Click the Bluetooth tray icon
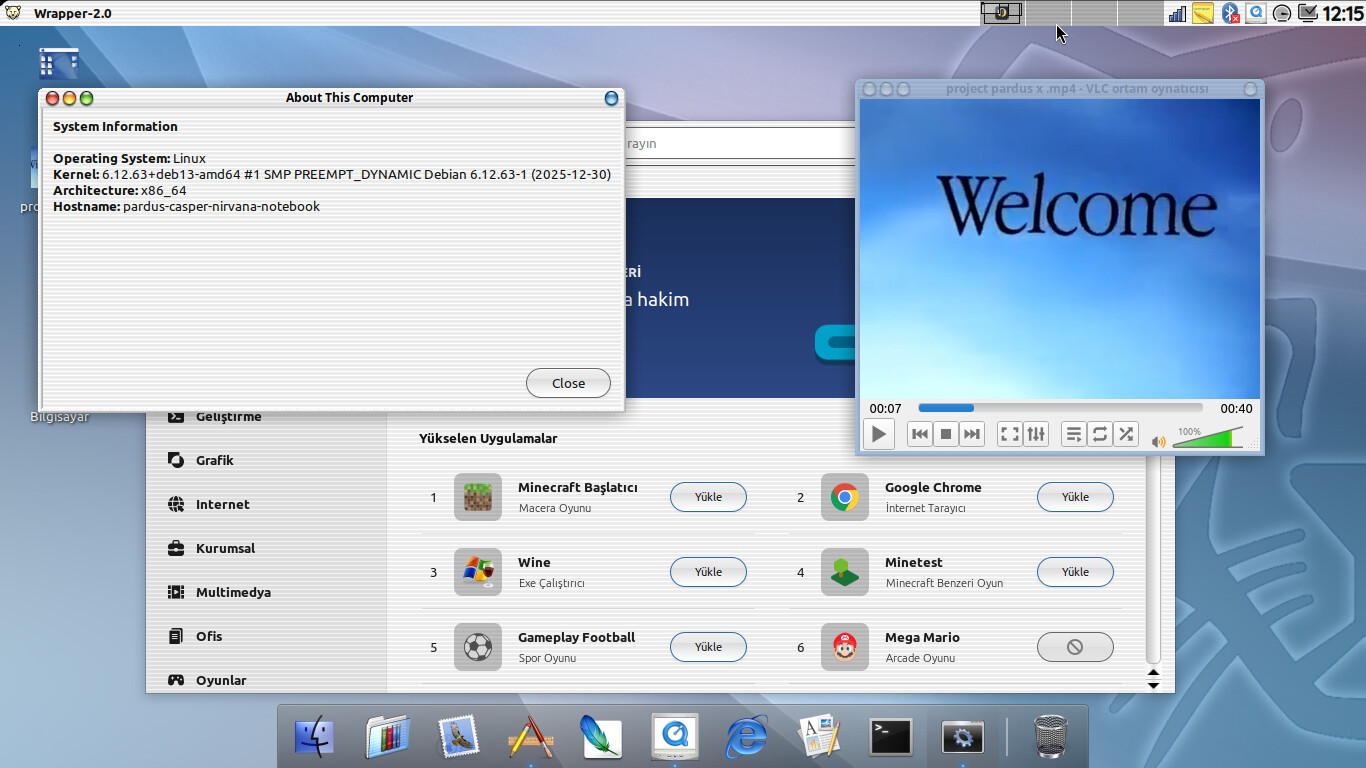The width and height of the screenshot is (1366, 768). (x=1231, y=13)
